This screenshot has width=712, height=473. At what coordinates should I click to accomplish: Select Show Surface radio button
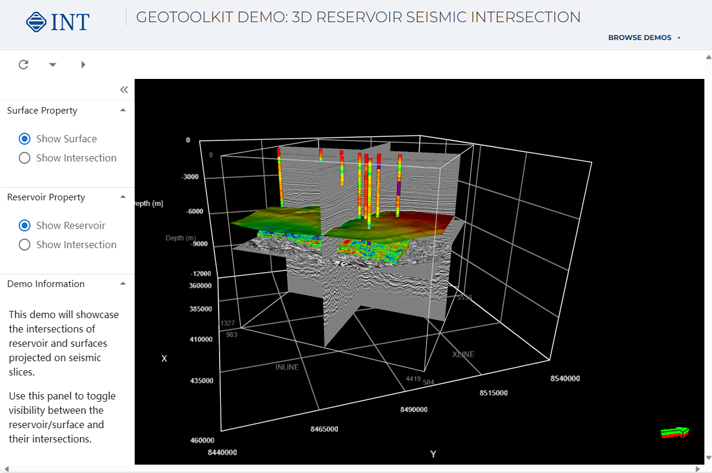pyautogui.click(x=25, y=139)
